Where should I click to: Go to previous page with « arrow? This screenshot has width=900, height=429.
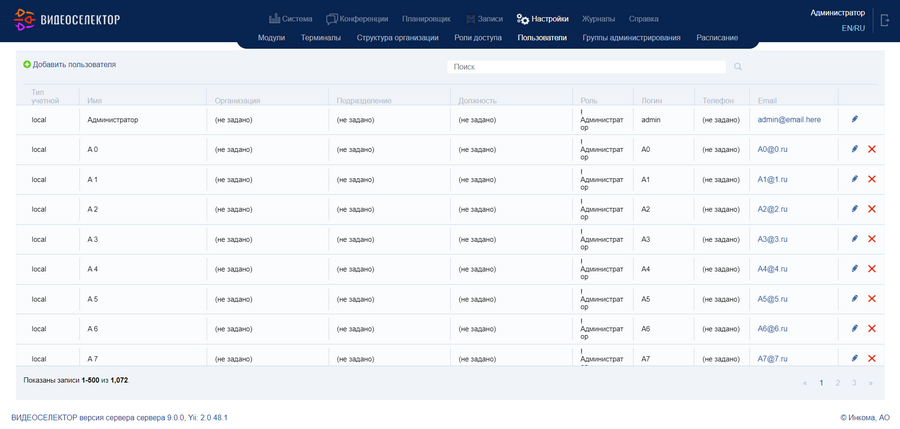[805, 382]
